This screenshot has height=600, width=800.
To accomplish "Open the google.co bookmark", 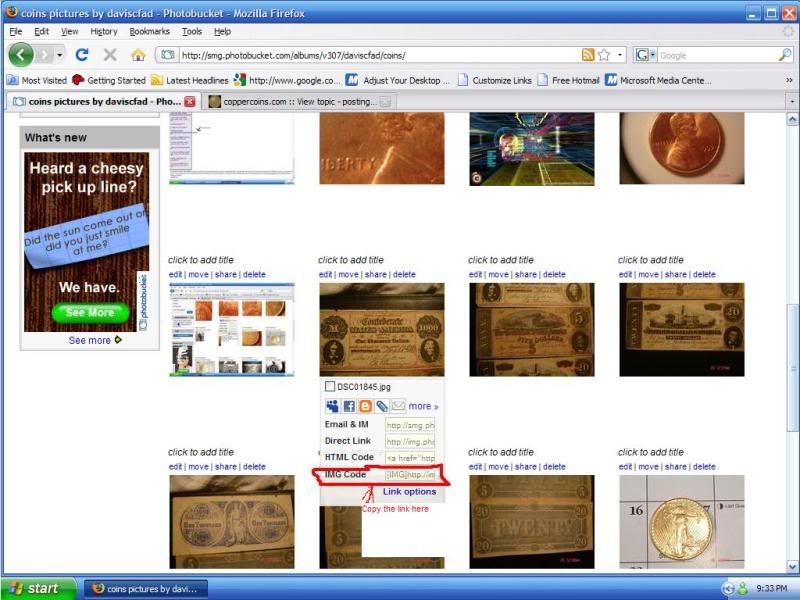I will tap(287, 81).
